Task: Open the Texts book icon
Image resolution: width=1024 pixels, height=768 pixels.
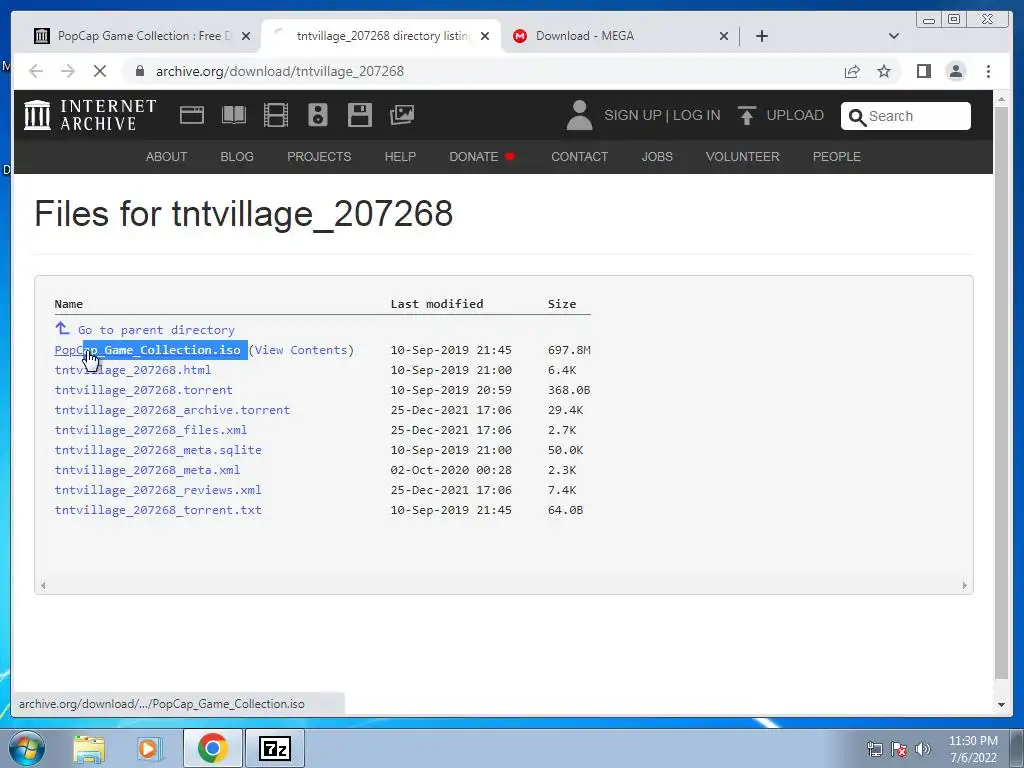Action: (234, 116)
